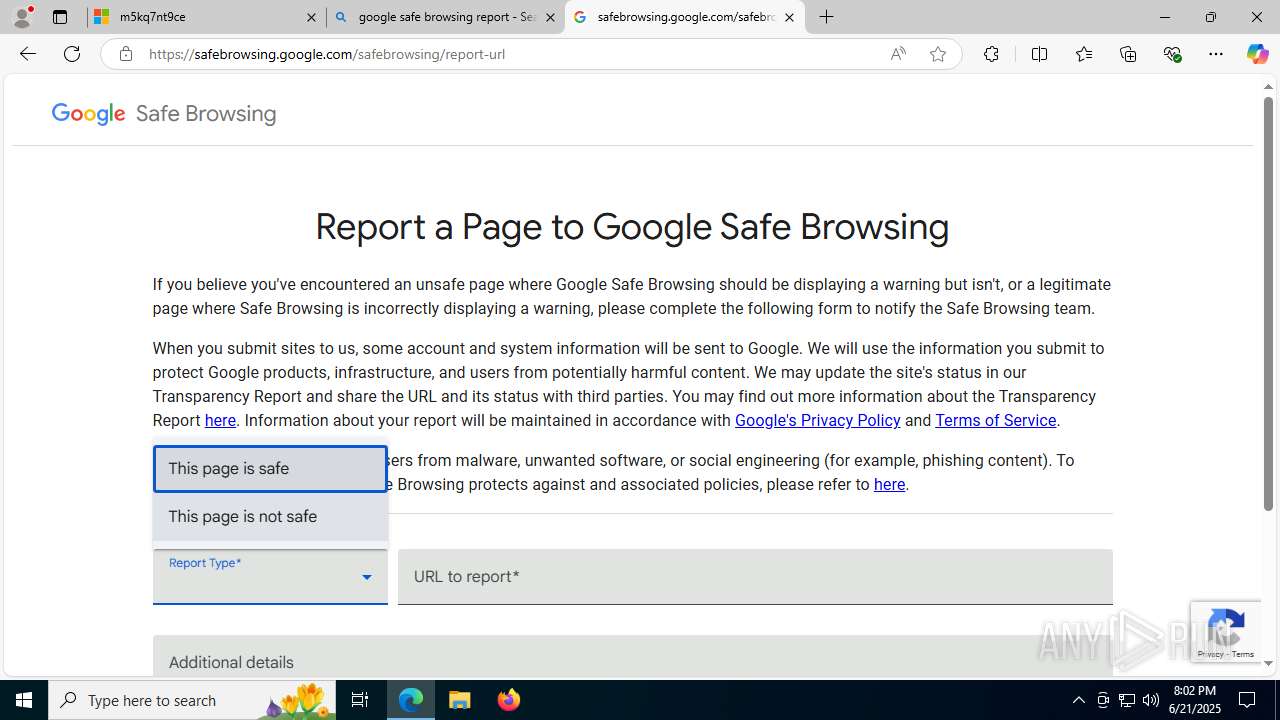Click the scrollbar up arrow
1280x720 pixels.
[1268, 87]
